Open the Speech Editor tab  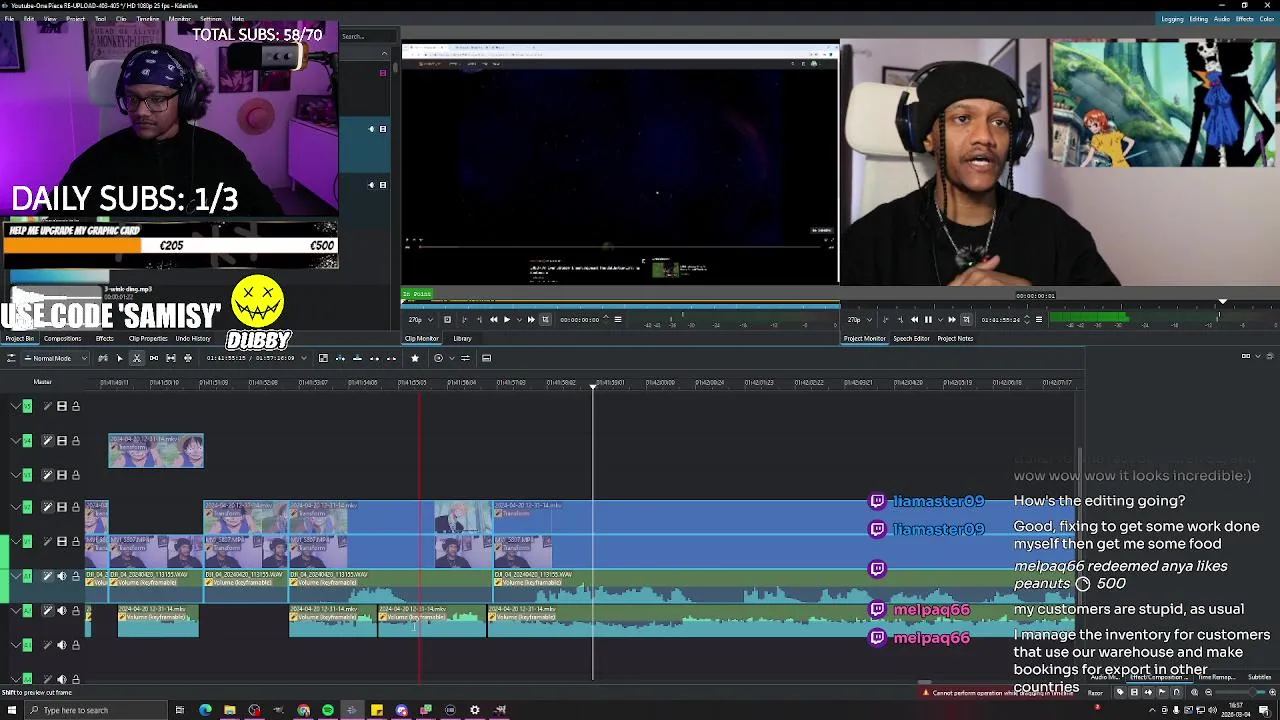pos(911,338)
